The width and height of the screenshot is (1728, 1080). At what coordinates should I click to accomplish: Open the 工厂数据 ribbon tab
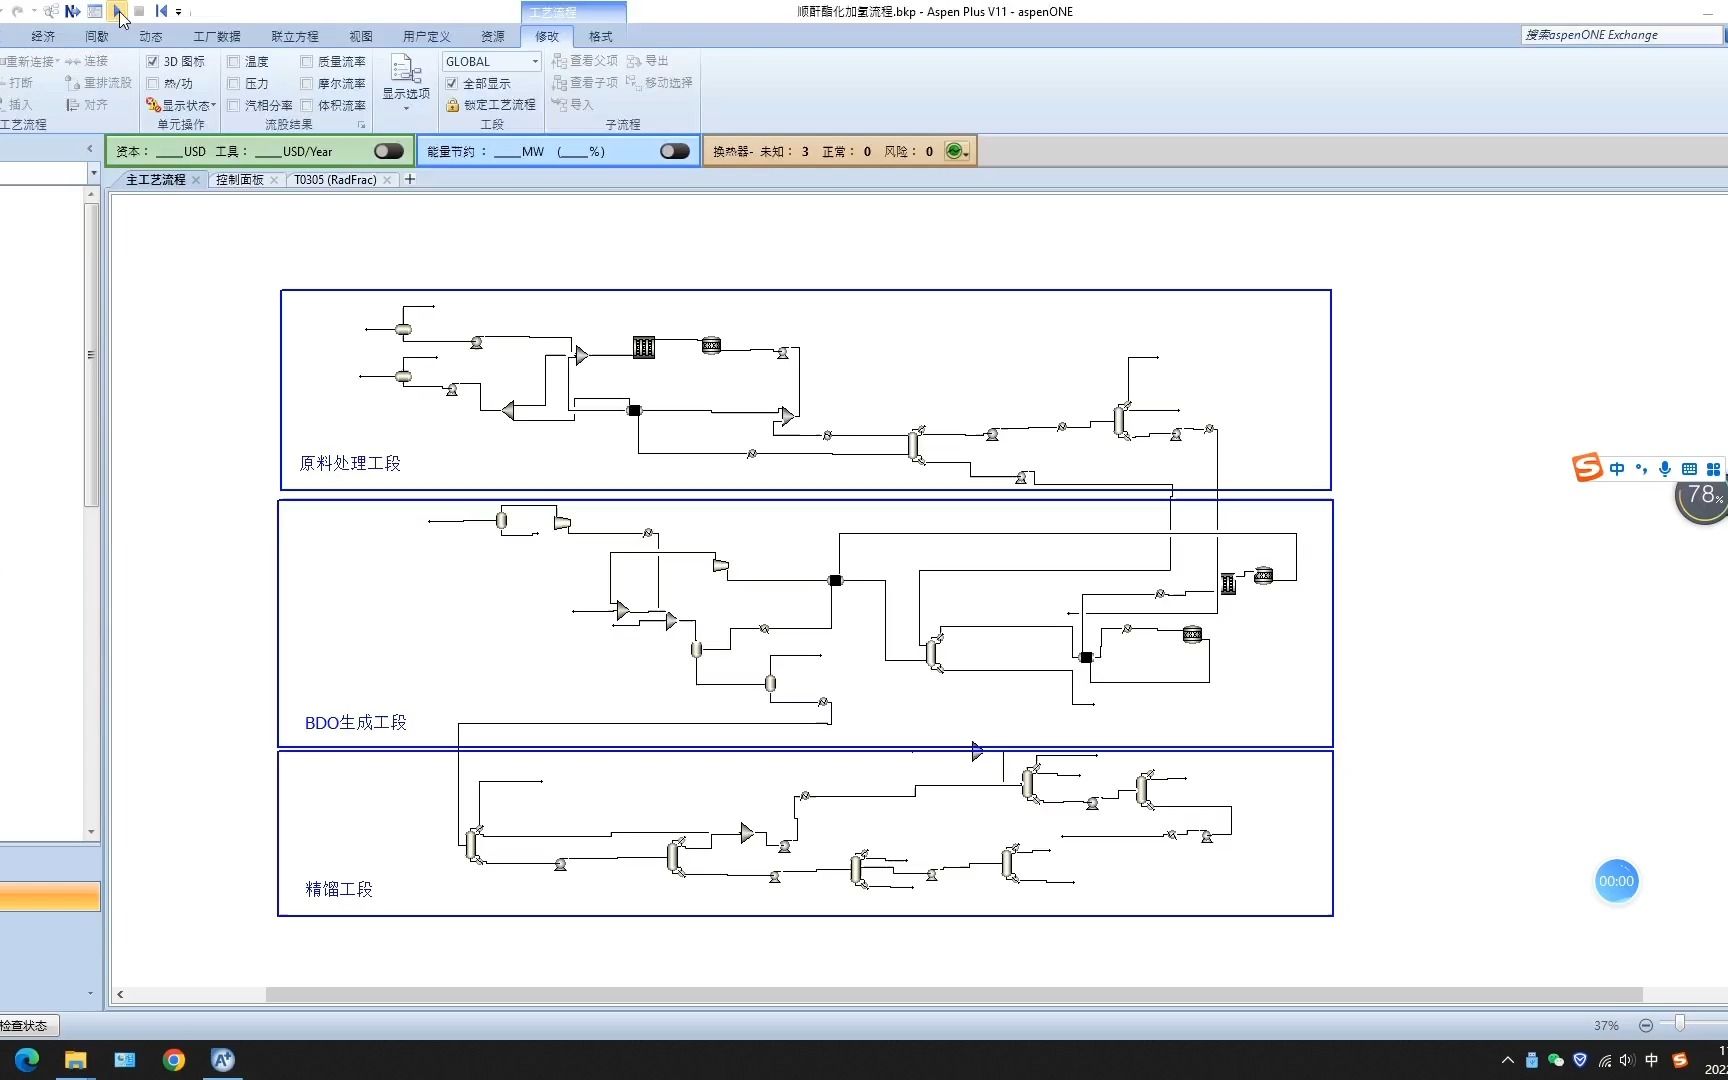[217, 36]
